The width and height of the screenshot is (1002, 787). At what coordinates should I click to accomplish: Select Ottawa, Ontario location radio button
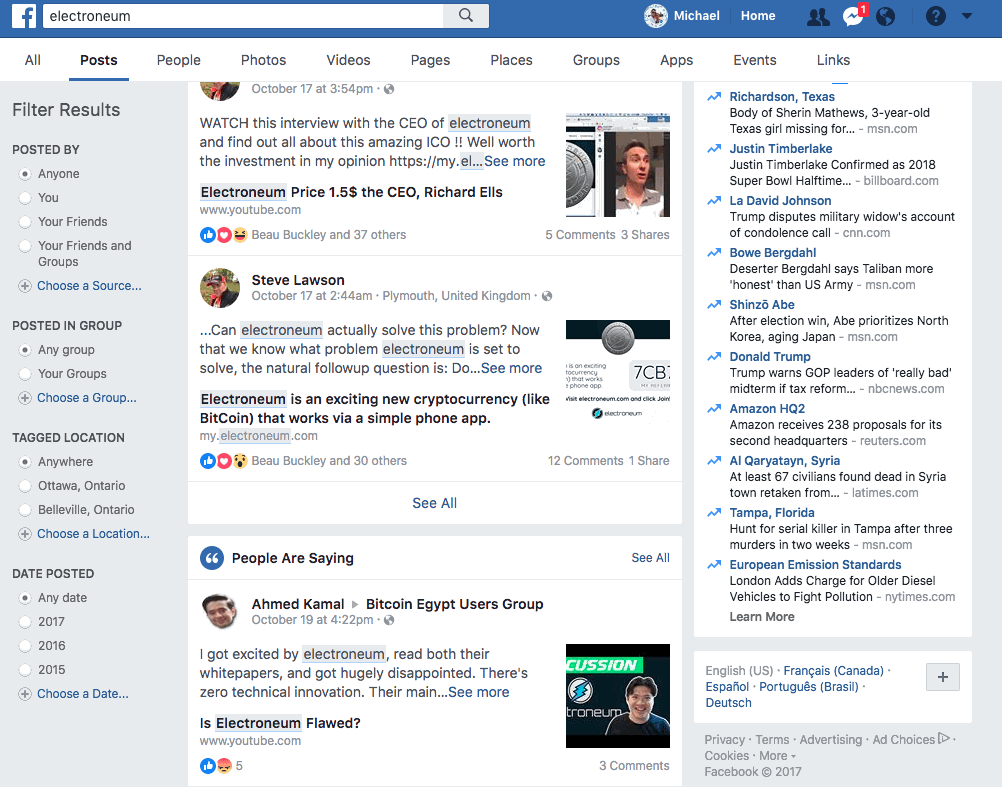(x=25, y=486)
